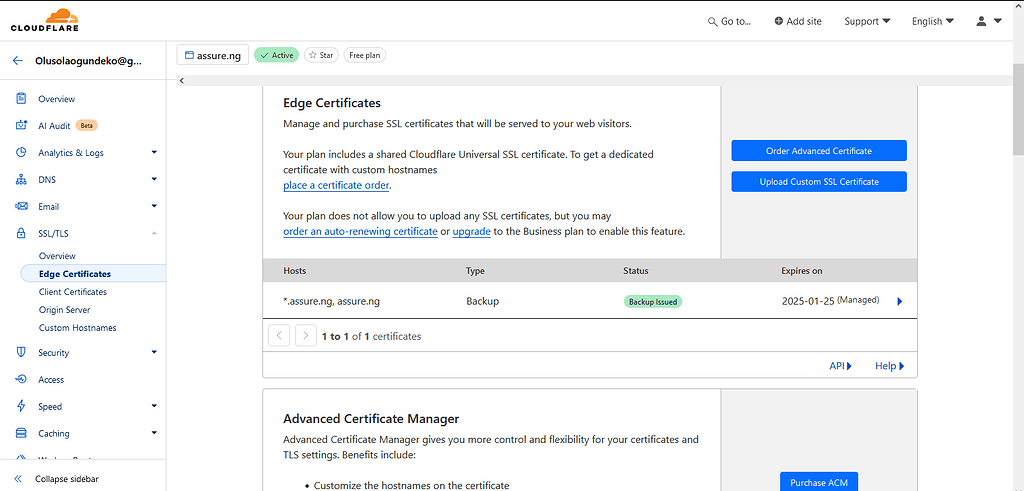The image size is (1024, 491).
Task: Click the Go to... search field
Action: pos(729,21)
